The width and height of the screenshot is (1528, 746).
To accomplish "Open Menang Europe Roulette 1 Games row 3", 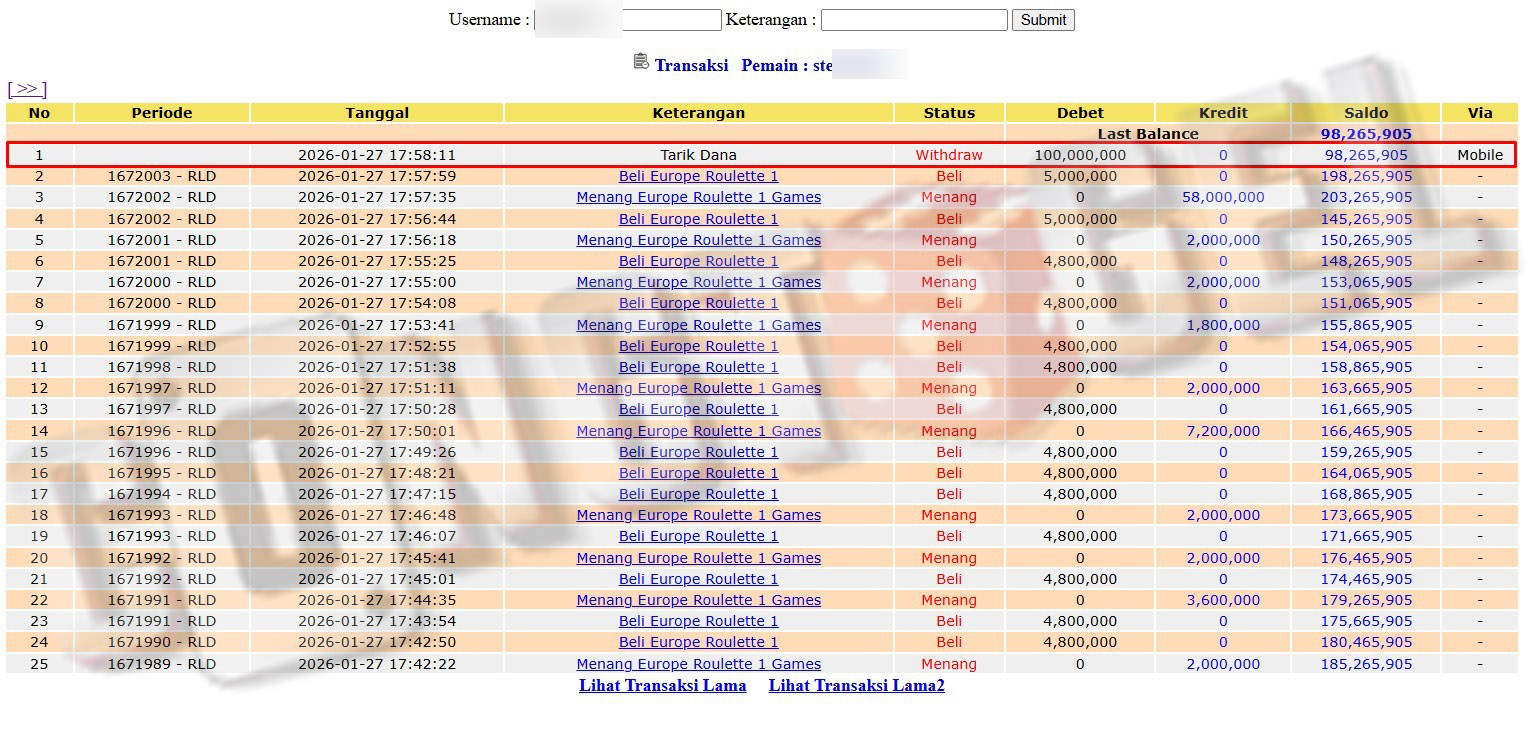I will click(698, 198).
